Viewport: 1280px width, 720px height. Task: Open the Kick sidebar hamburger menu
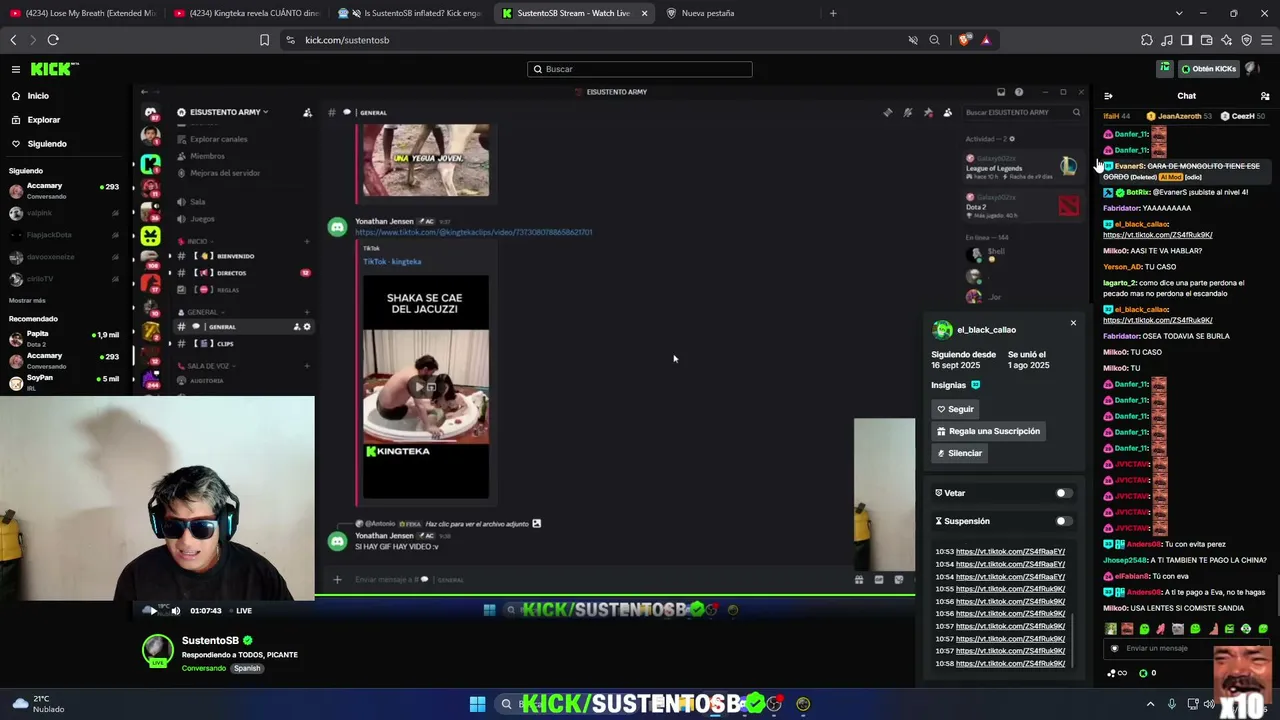pos(16,69)
